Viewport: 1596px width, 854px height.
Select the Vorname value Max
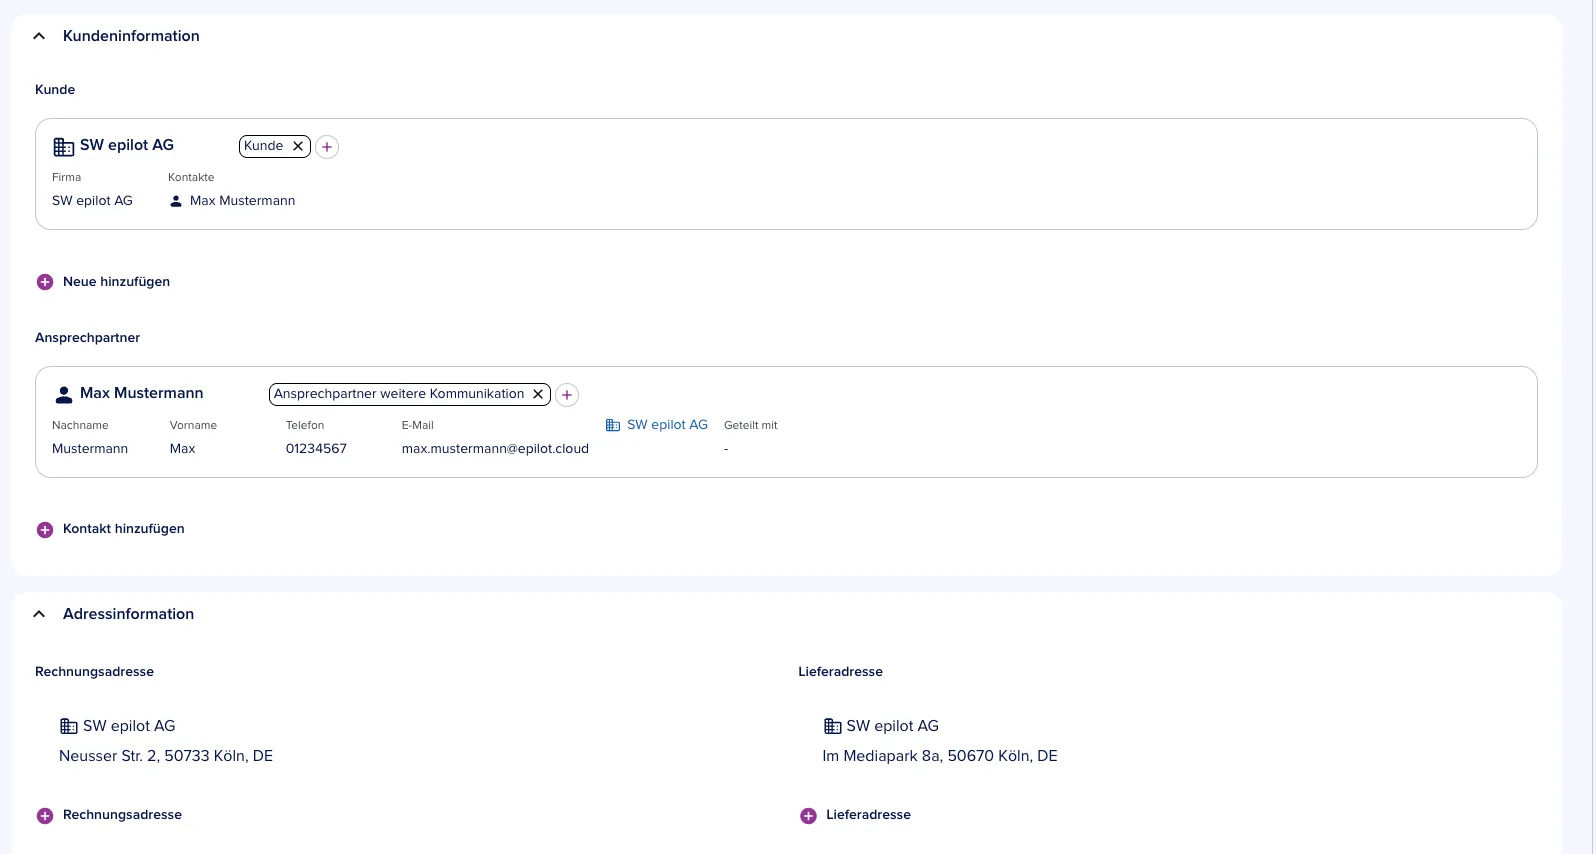coord(183,449)
